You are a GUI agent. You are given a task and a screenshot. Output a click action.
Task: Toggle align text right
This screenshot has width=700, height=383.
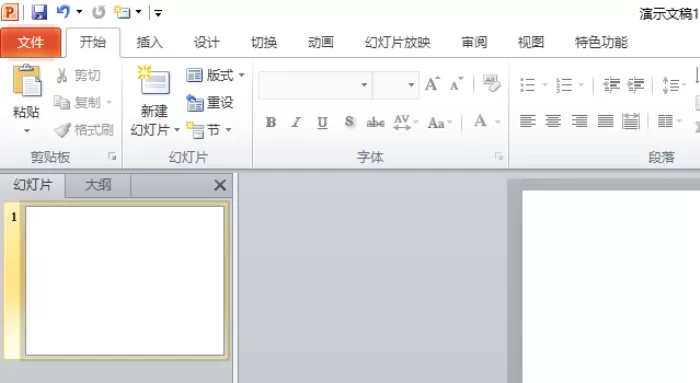(x=579, y=121)
